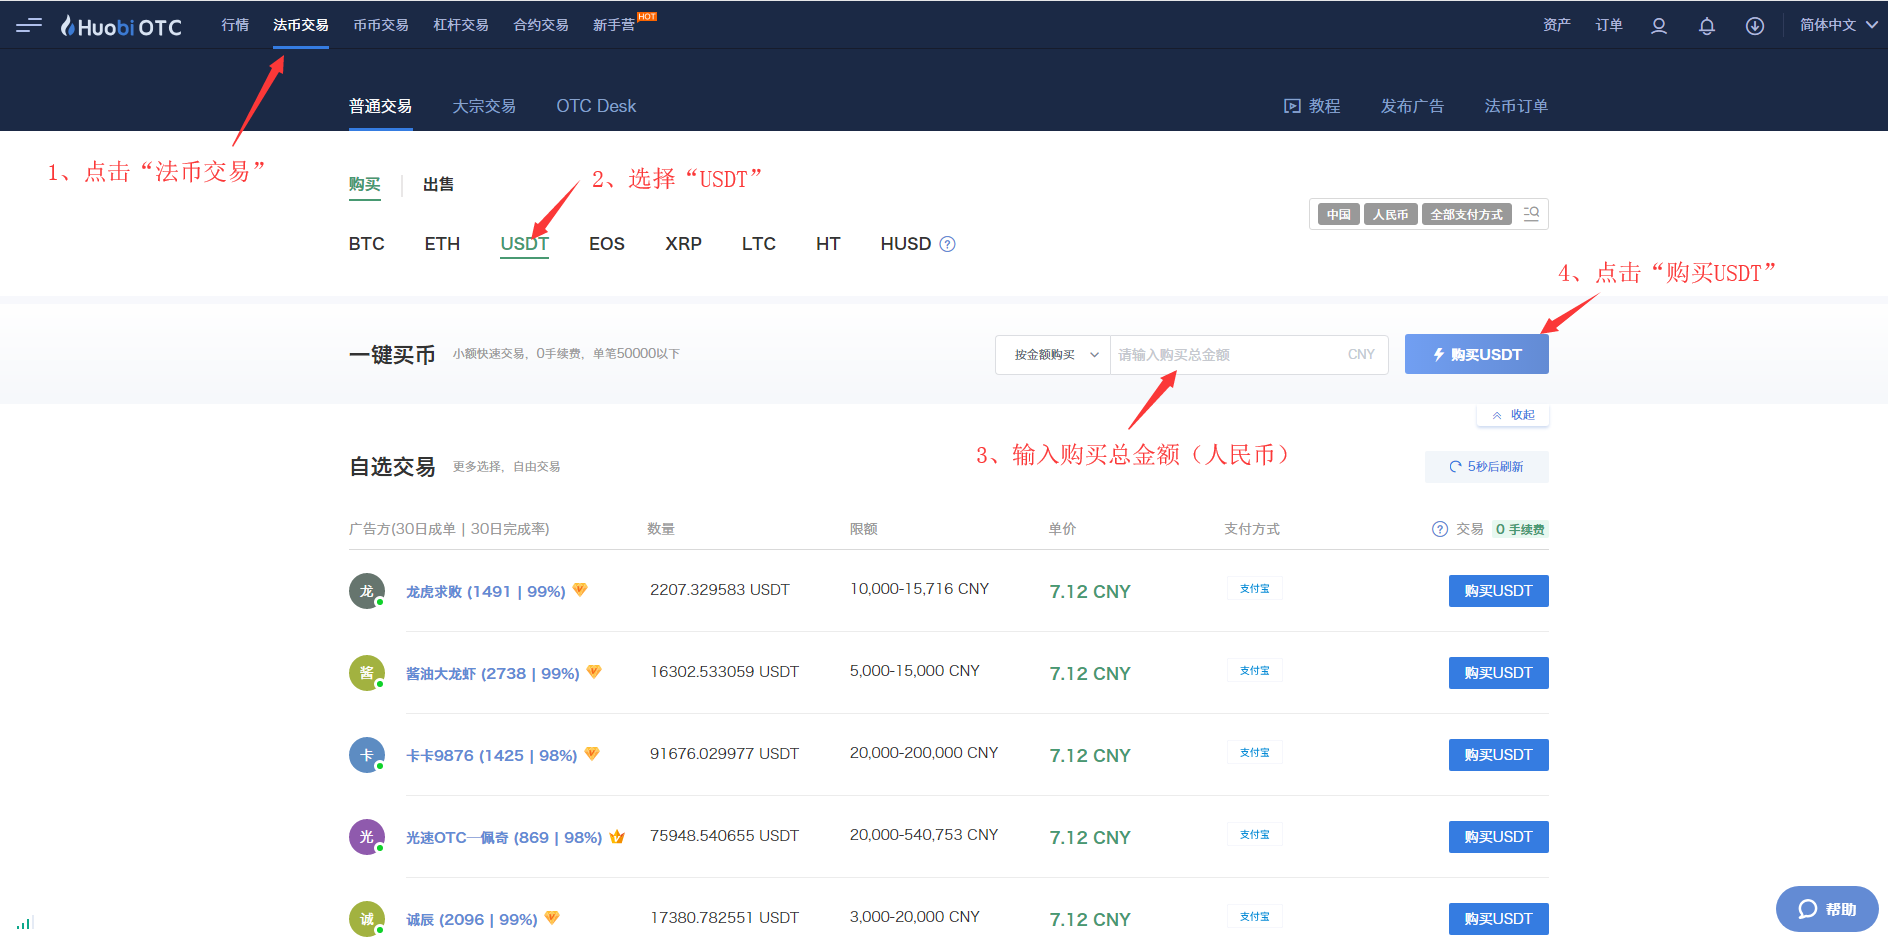Click 购买USDT for 卡卡9876 row
1888x938 pixels.
point(1499,755)
